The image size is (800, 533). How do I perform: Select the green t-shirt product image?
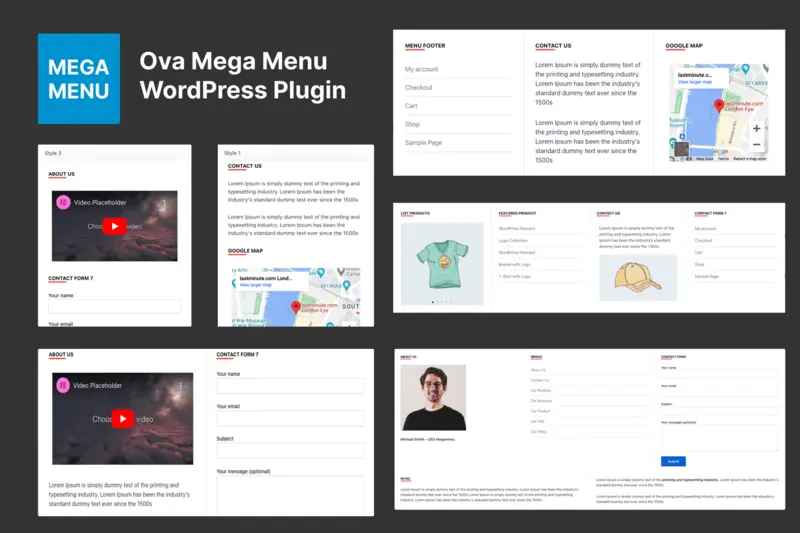pos(441,262)
